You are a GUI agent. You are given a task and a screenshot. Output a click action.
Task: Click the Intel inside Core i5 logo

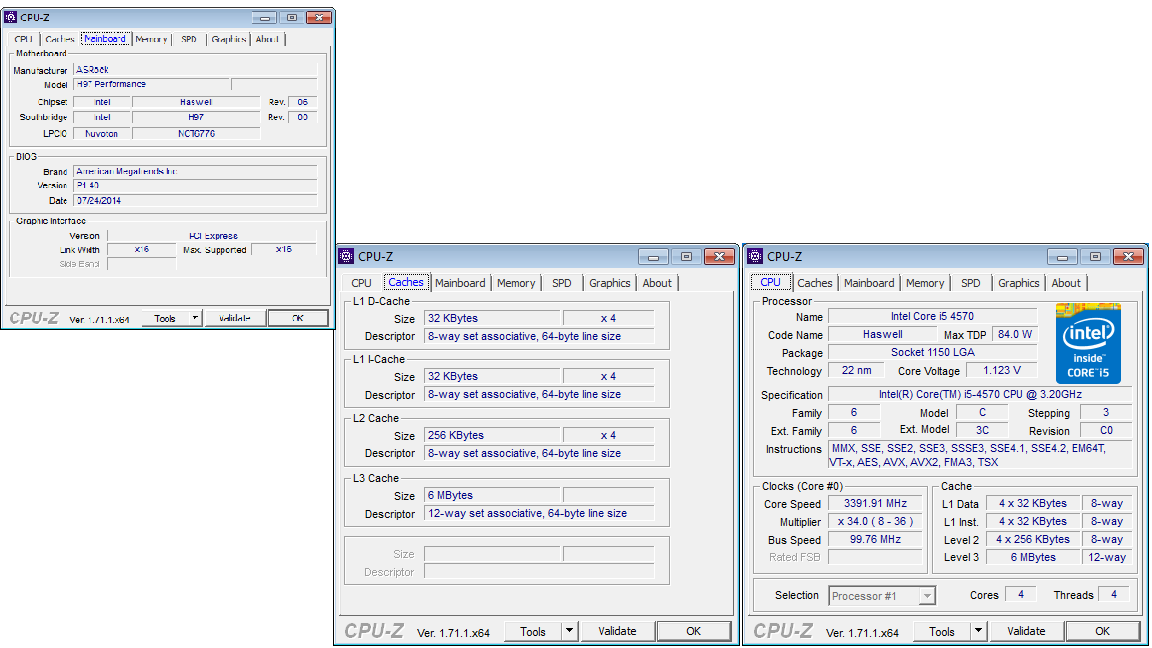pos(1088,343)
